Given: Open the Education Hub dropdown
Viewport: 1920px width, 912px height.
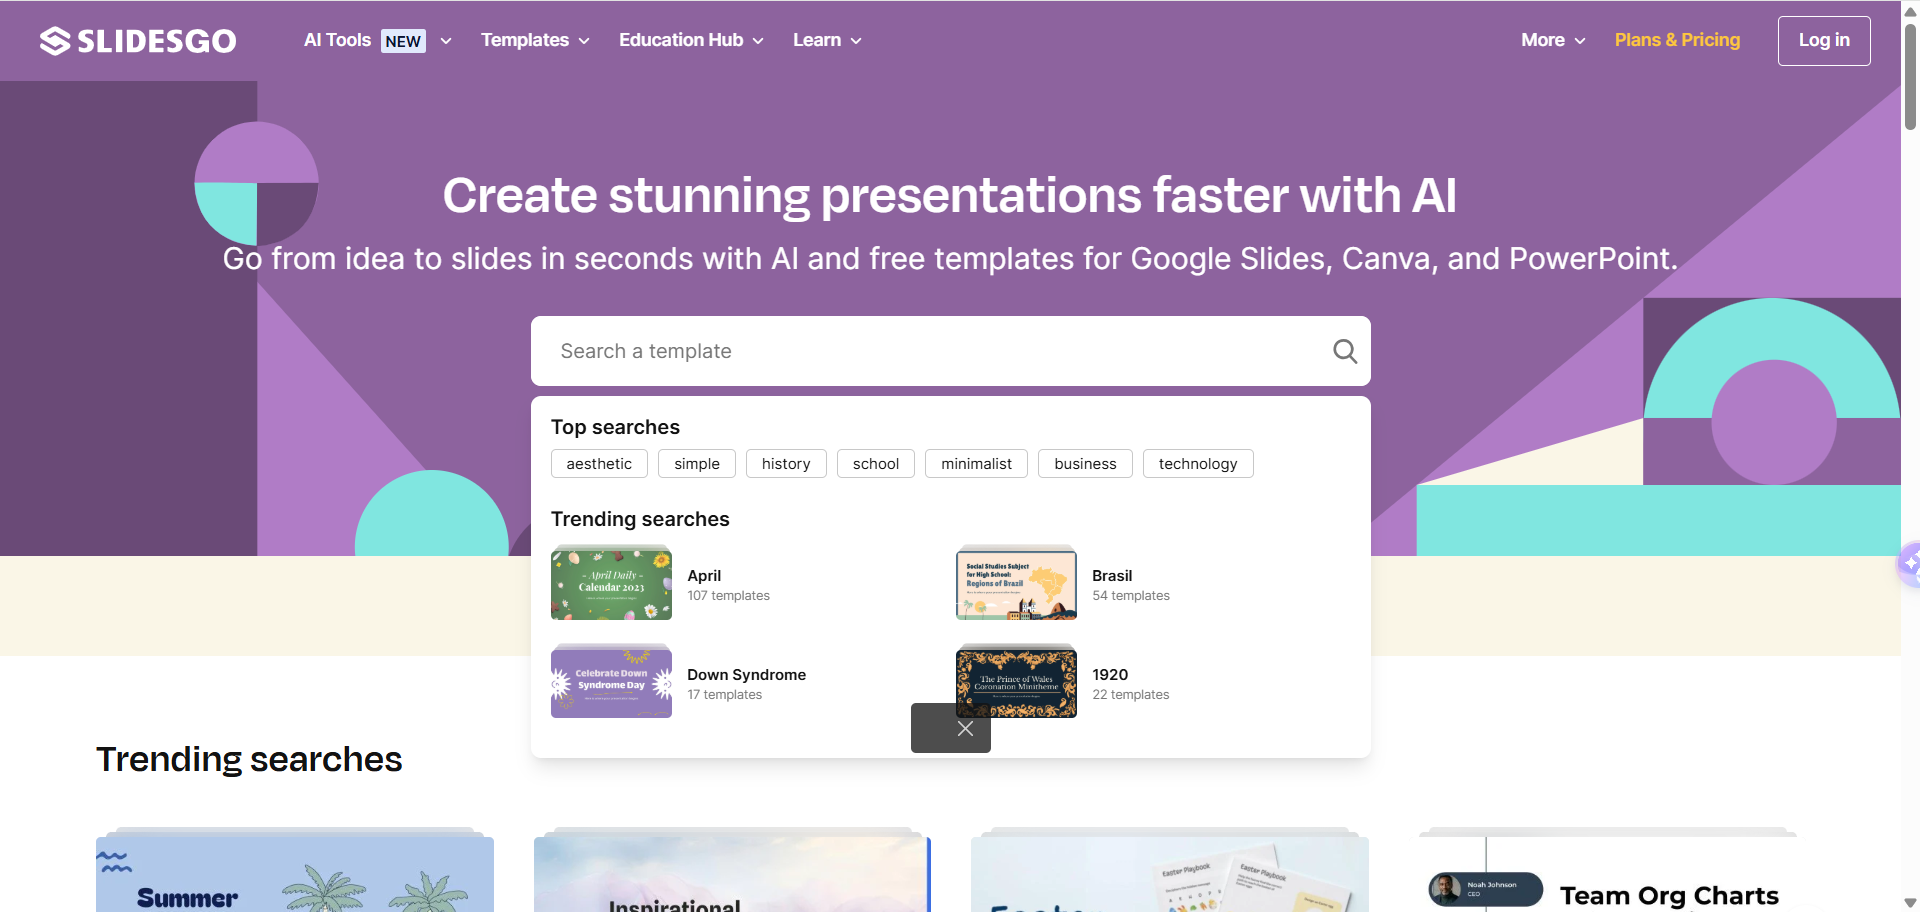Looking at the screenshot, I should 691,41.
